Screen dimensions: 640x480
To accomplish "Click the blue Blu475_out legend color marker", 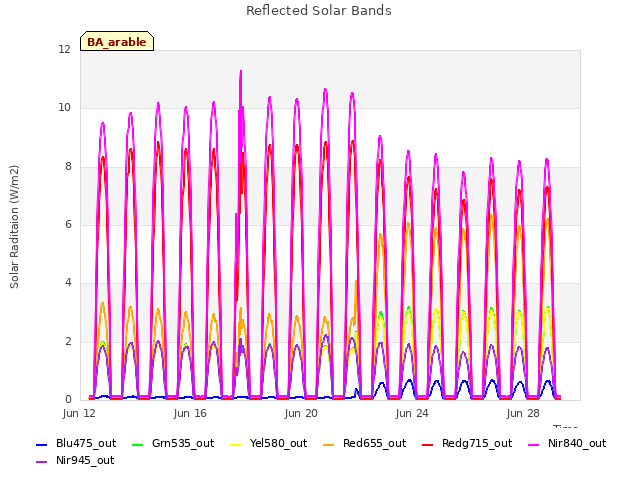I will point(42,444).
